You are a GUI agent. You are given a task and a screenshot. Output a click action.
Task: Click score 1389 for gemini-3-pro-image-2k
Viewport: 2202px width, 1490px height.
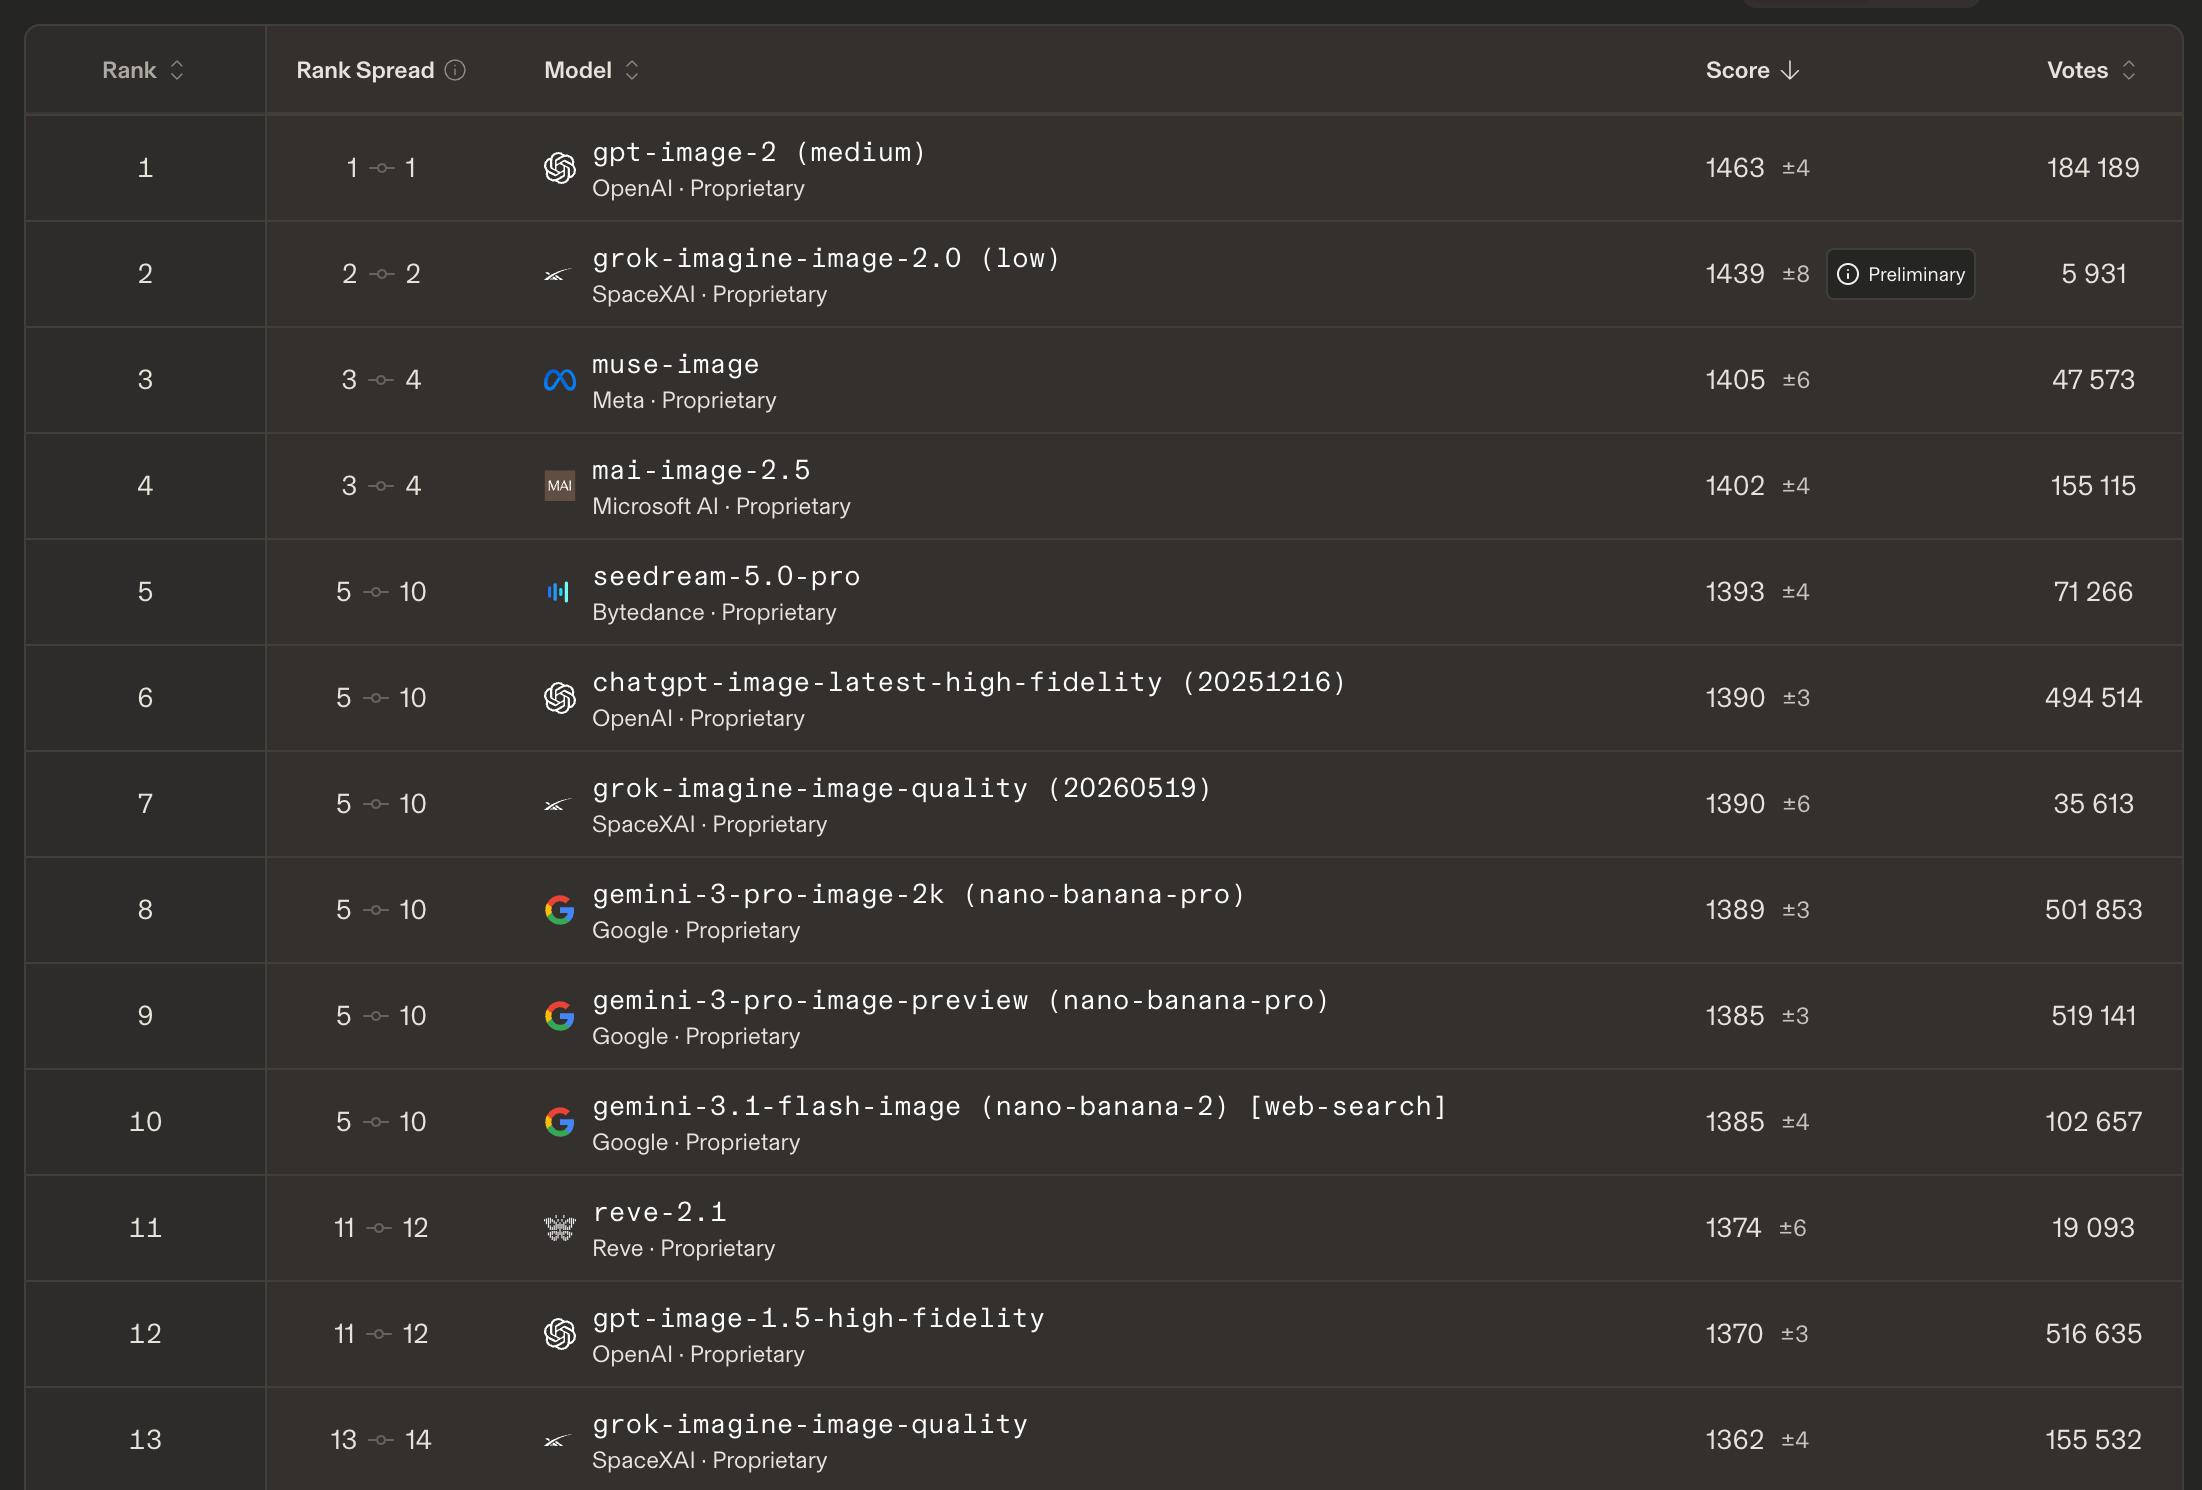coord(1735,910)
